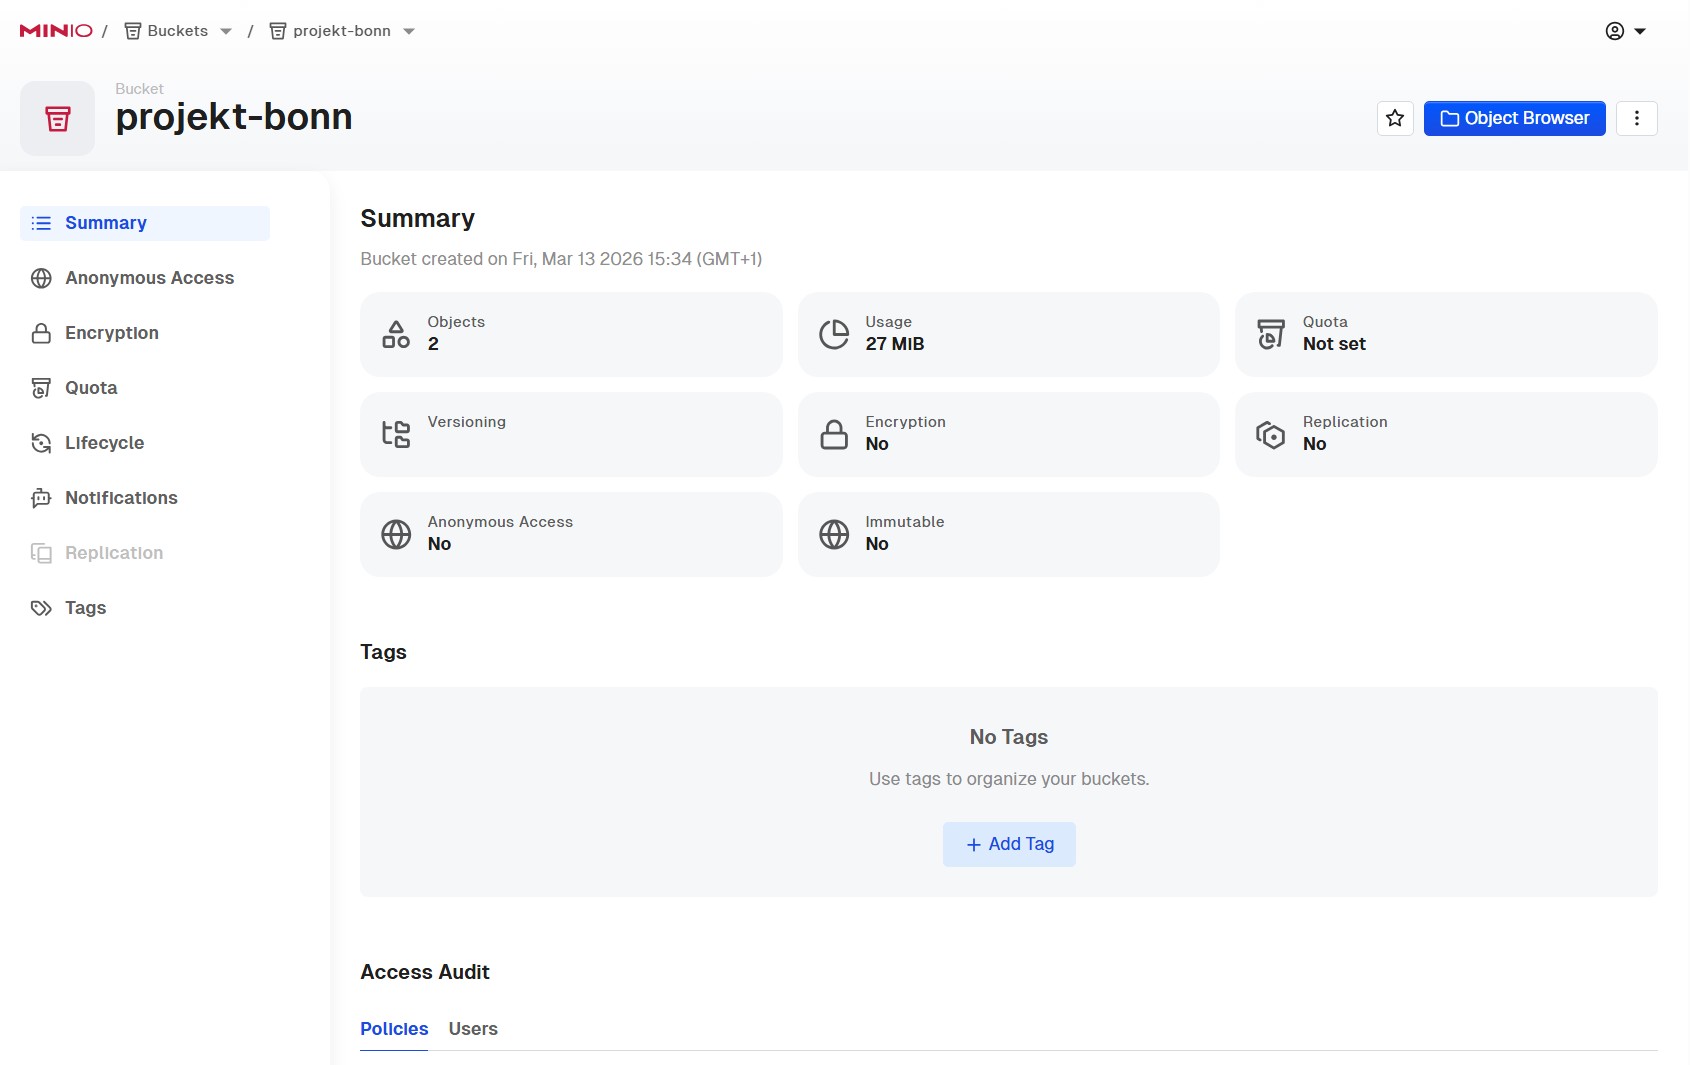Expand the projekt-bonn breadcrumb dropdown
1690x1065 pixels.
(x=409, y=31)
